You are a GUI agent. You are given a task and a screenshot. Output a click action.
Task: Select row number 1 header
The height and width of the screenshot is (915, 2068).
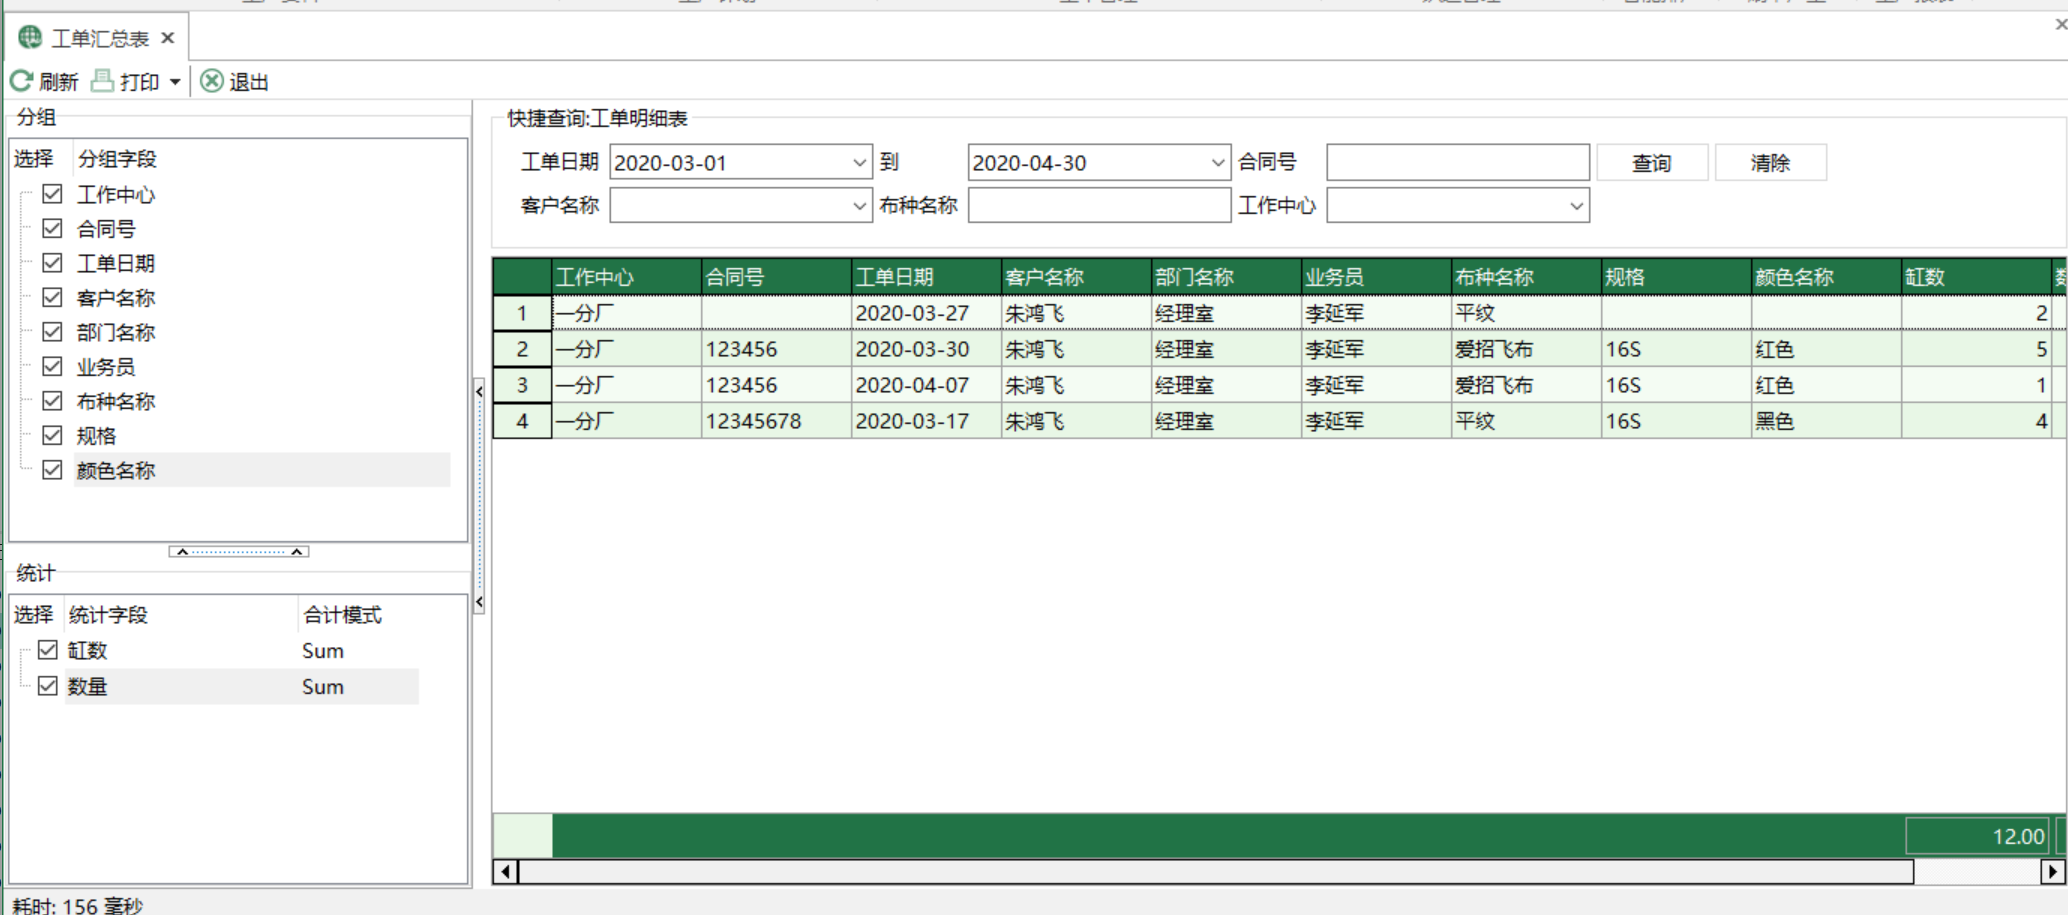pyautogui.click(x=522, y=313)
